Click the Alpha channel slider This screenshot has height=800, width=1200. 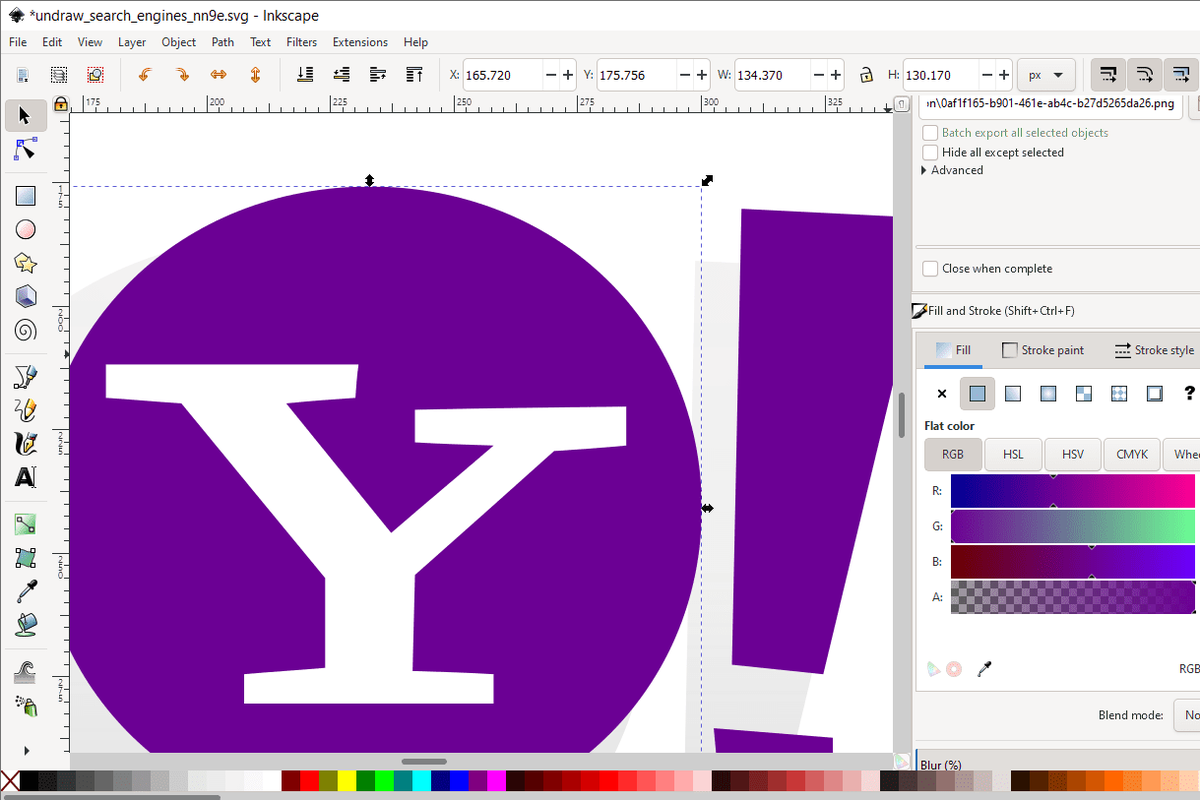(x=1073, y=597)
